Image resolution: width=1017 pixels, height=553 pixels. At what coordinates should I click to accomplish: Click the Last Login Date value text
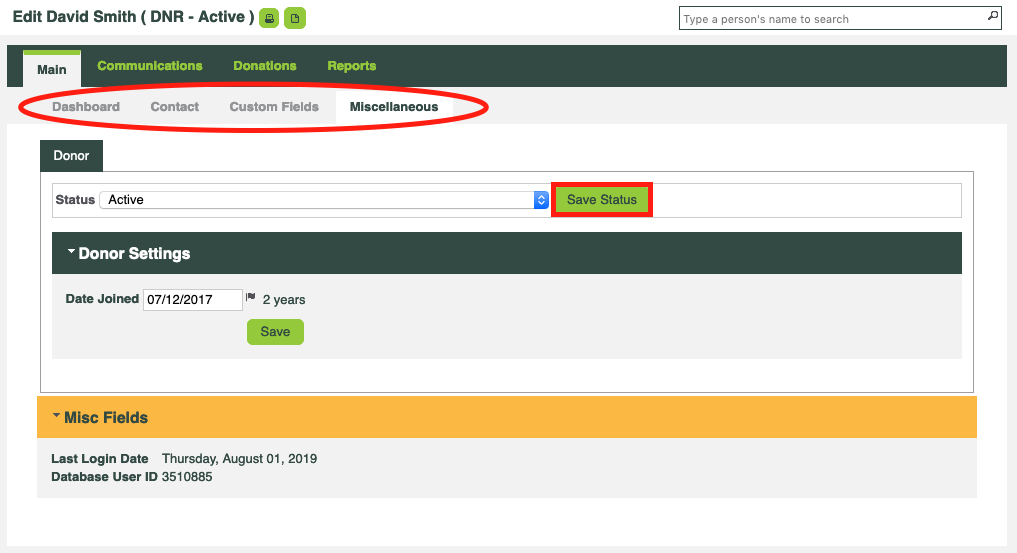pos(239,459)
